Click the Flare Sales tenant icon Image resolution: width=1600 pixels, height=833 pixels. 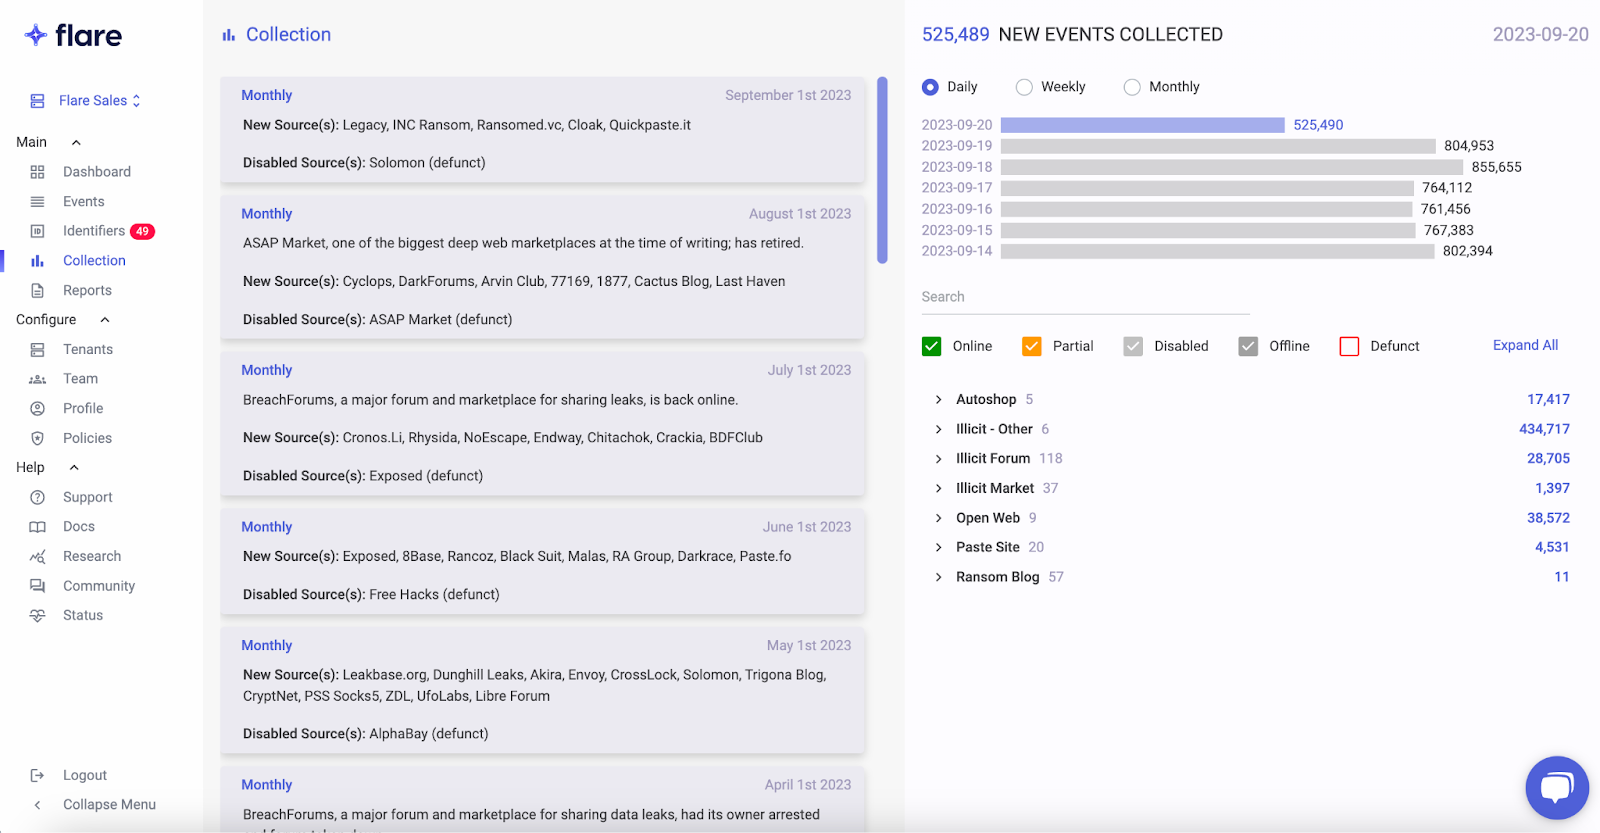pyautogui.click(x=37, y=101)
